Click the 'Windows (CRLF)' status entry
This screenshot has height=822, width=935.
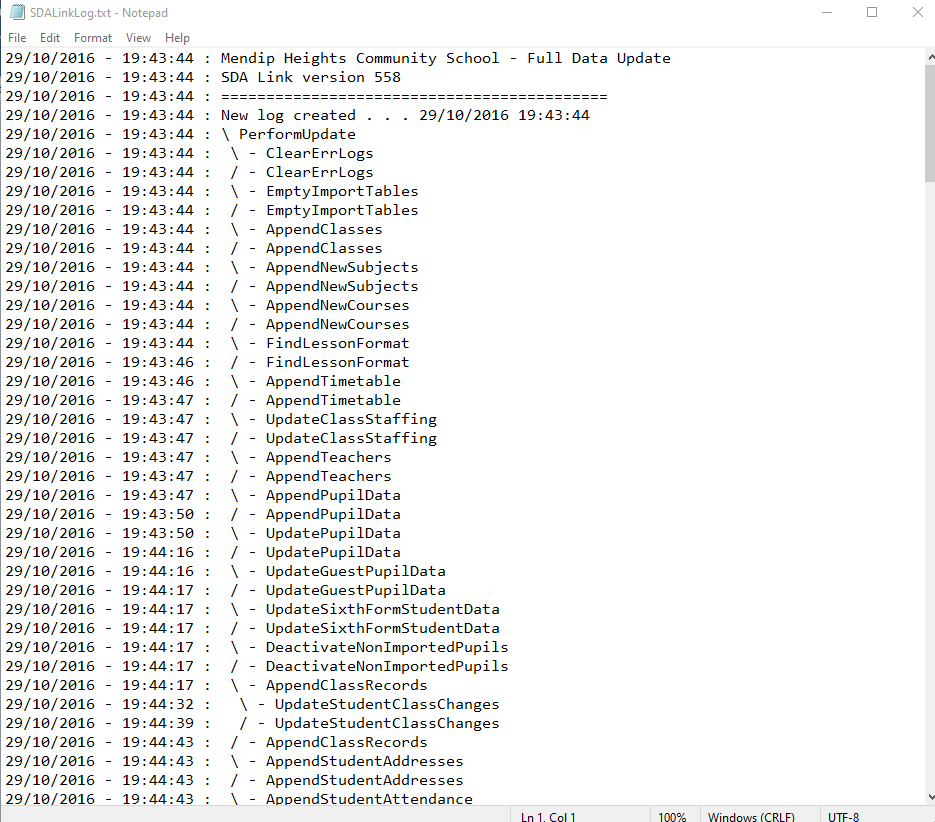click(x=751, y=816)
